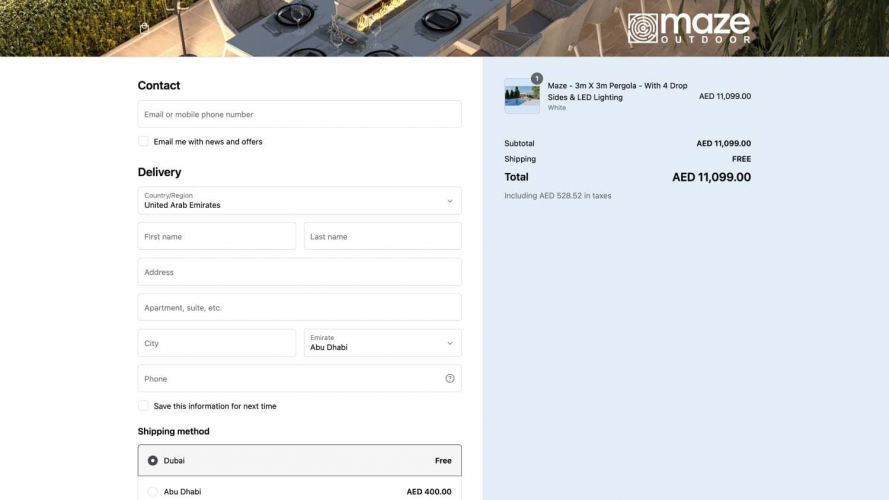Focus the City text field
Image resolution: width=889 pixels, height=500 pixels.
(216, 343)
